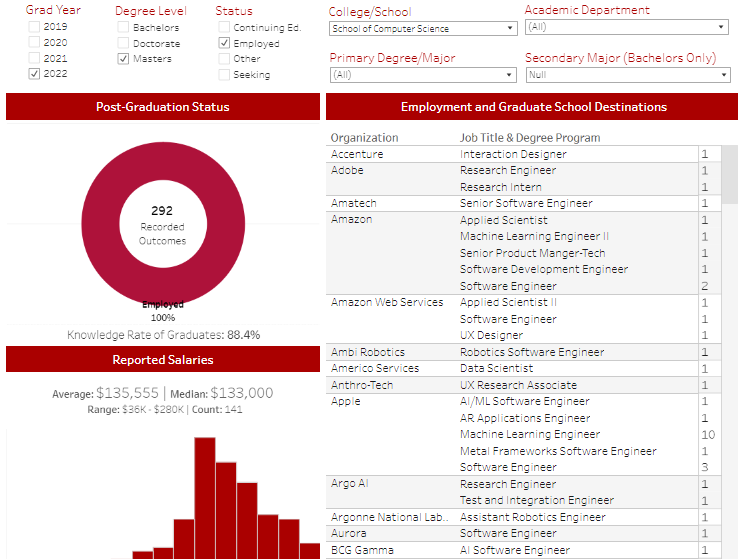Click Robotics Software Engineer job title
This screenshot has height=559, width=746.
(532, 352)
